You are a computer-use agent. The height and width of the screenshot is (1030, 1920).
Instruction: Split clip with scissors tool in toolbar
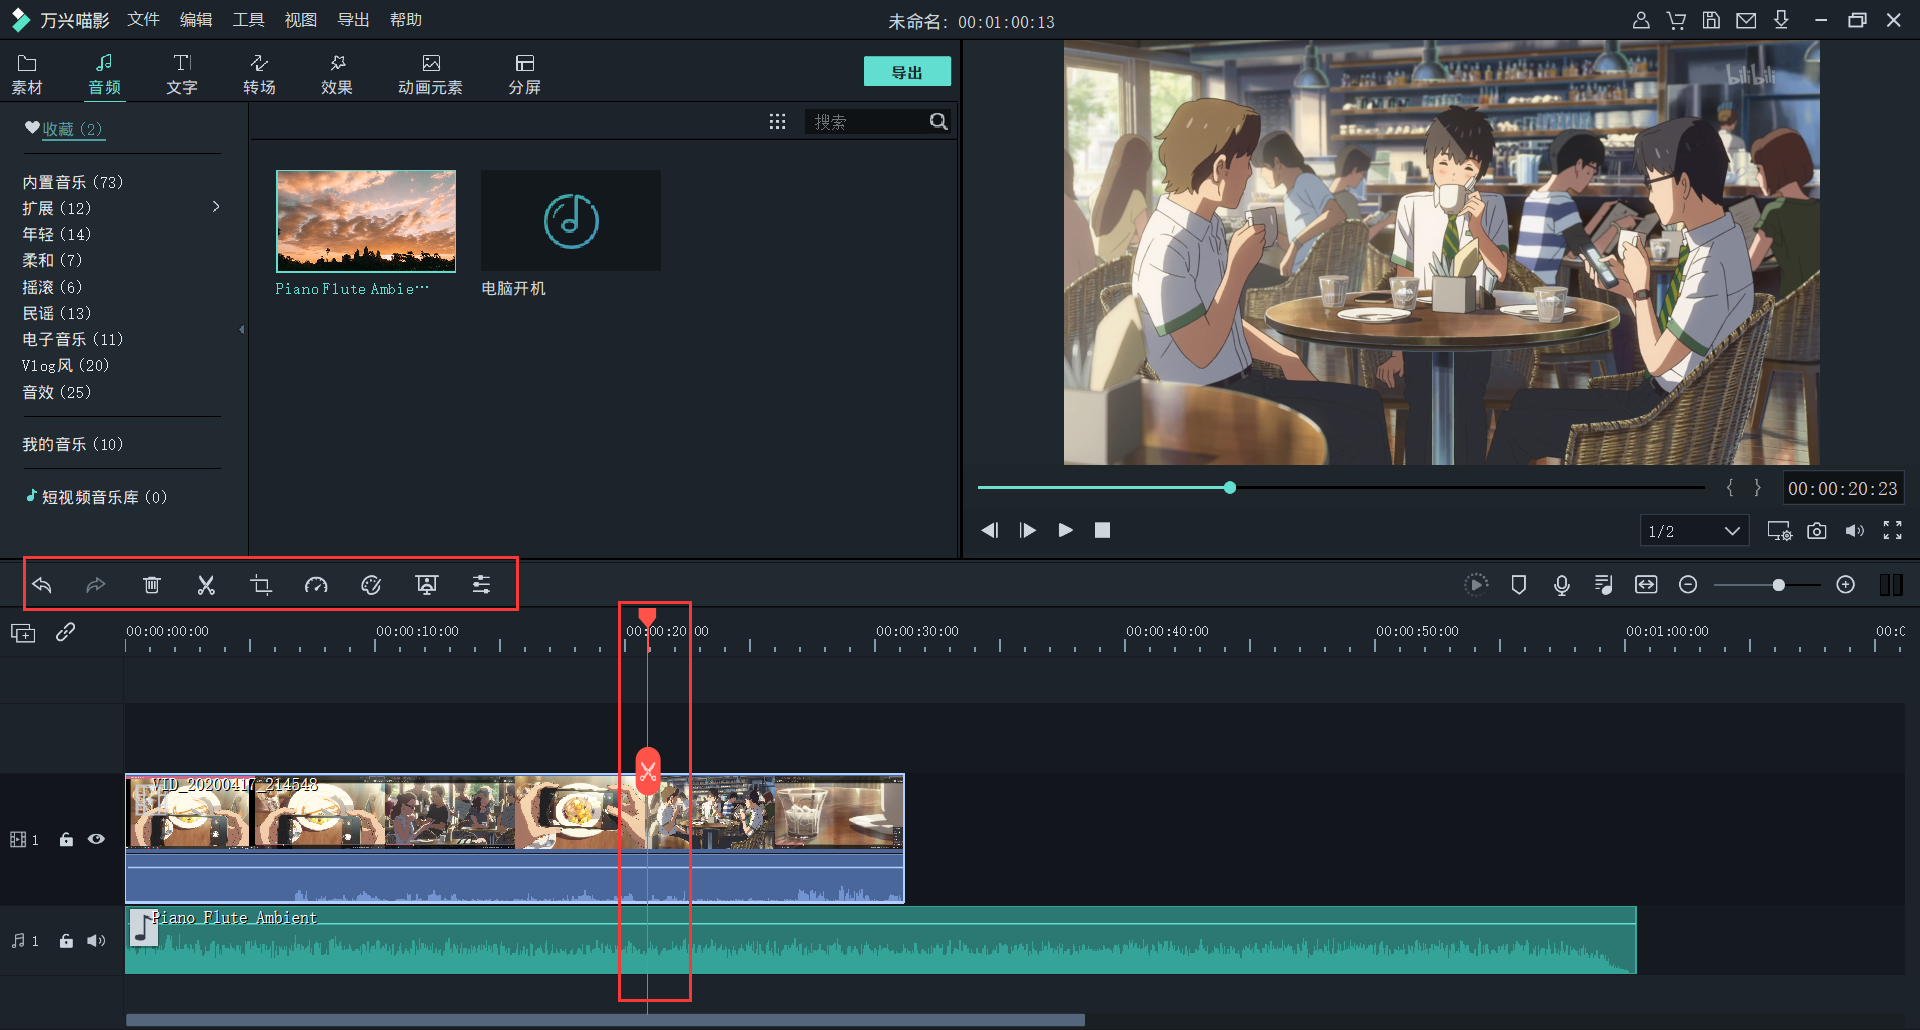(x=206, y=585)
